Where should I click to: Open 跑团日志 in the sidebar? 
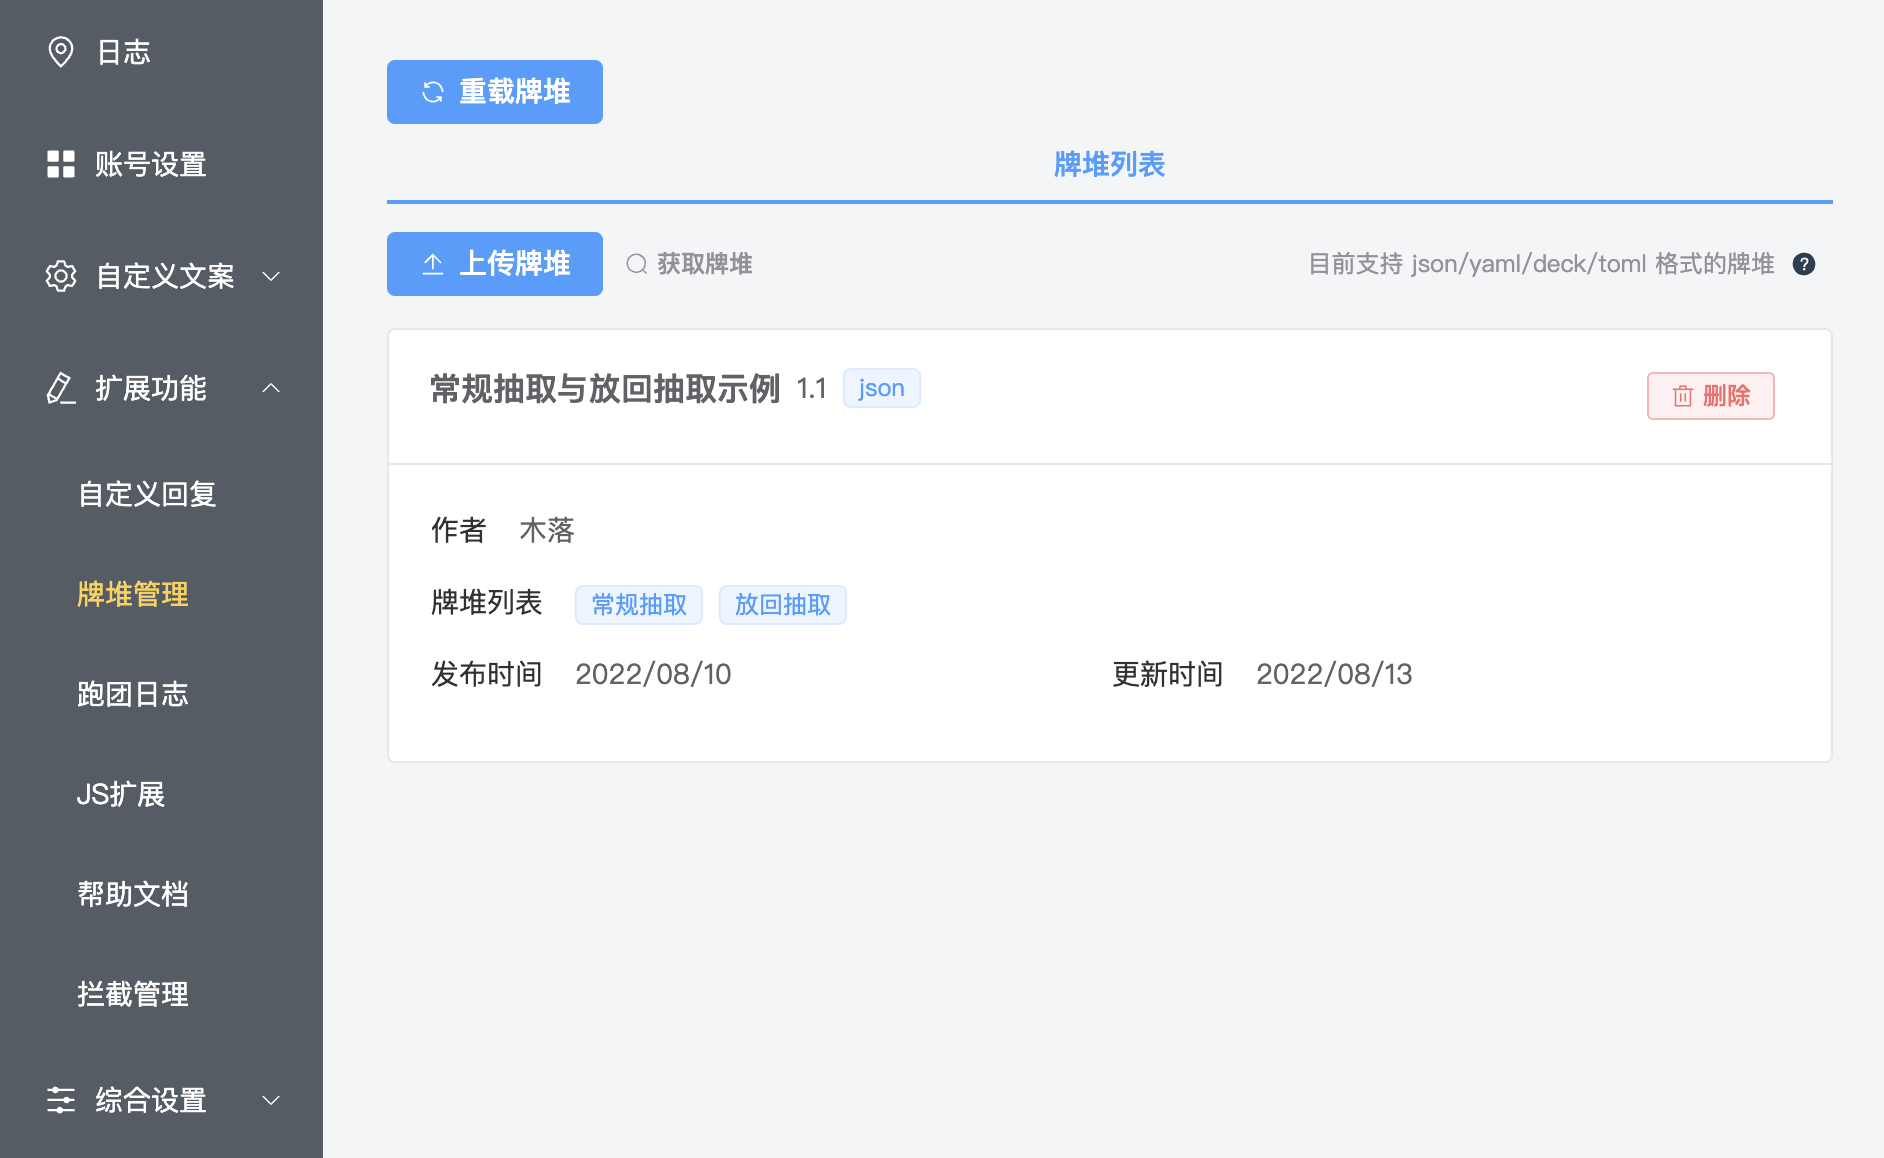click(133, 694)
